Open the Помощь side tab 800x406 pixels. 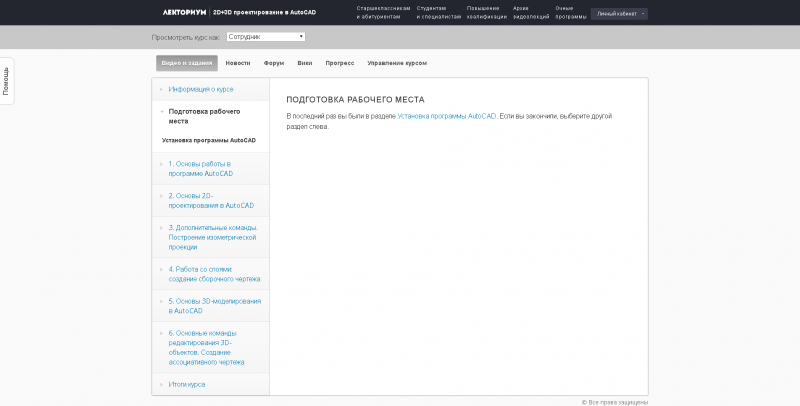pyautogui.click(x=6, y=81)
